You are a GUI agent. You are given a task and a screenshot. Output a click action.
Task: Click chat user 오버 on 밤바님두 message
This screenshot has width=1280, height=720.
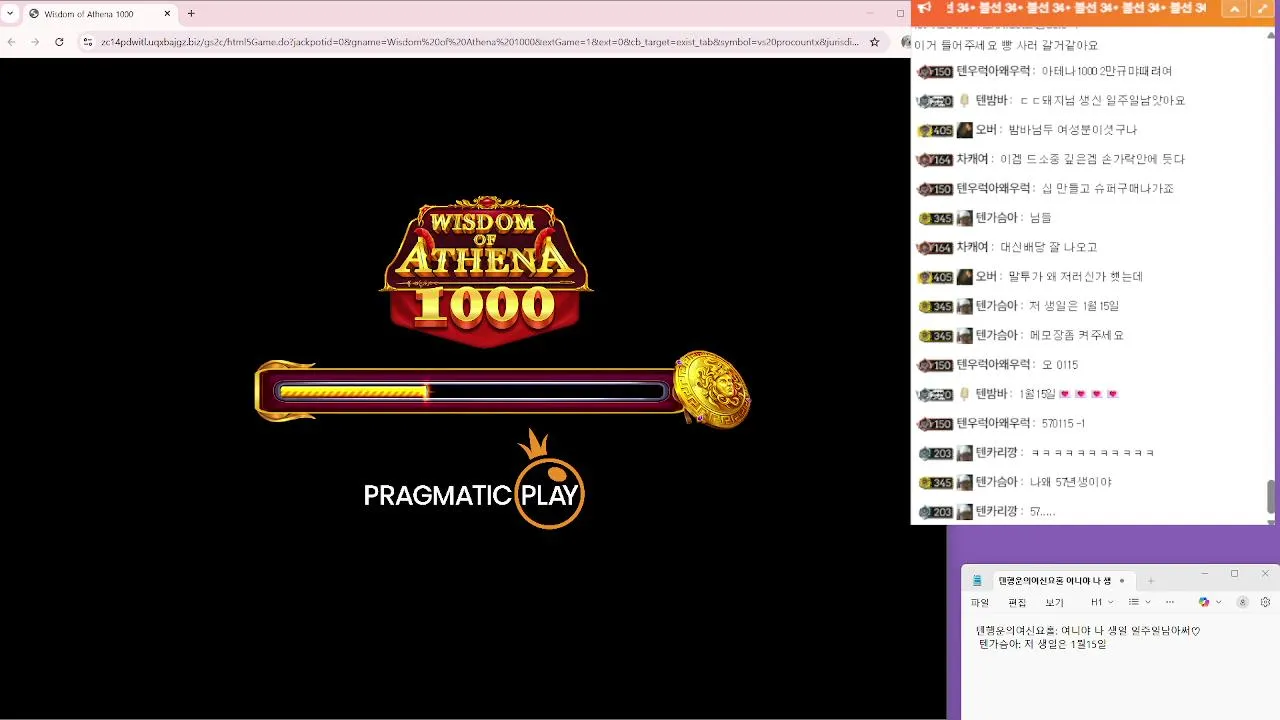pos(986,130)
